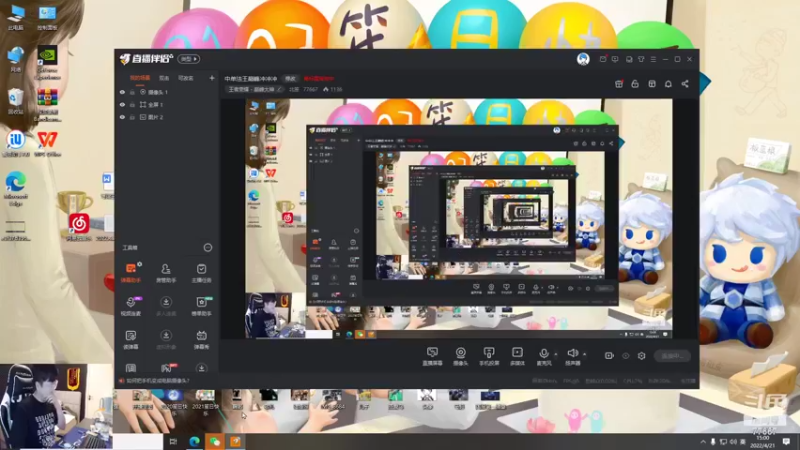Open the 主播任务 tool

click(202, 273)
